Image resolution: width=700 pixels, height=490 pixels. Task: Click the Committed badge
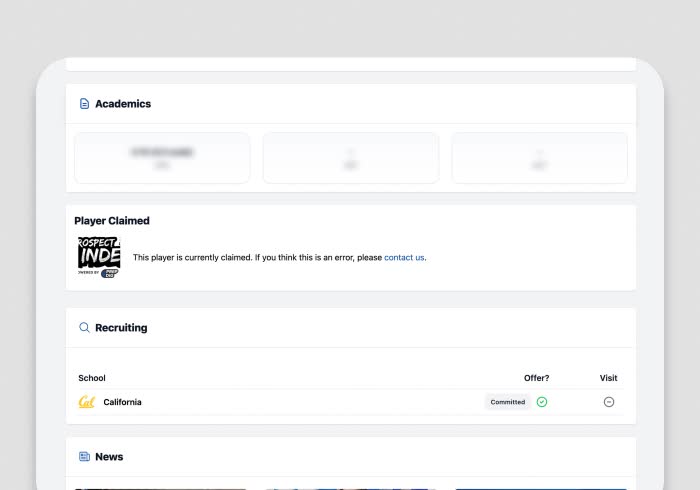(508, 402)
